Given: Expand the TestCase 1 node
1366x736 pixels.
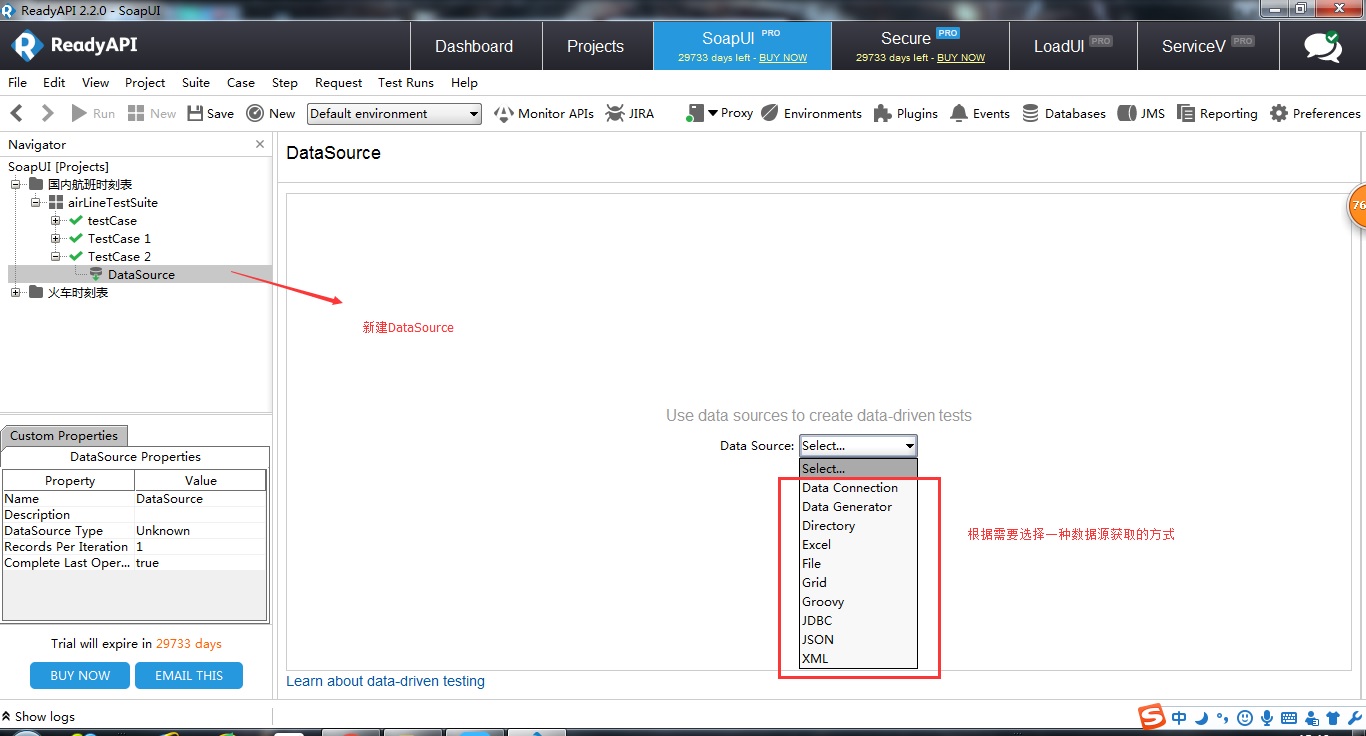Looking at the screenshot, I should click(56, 238).
